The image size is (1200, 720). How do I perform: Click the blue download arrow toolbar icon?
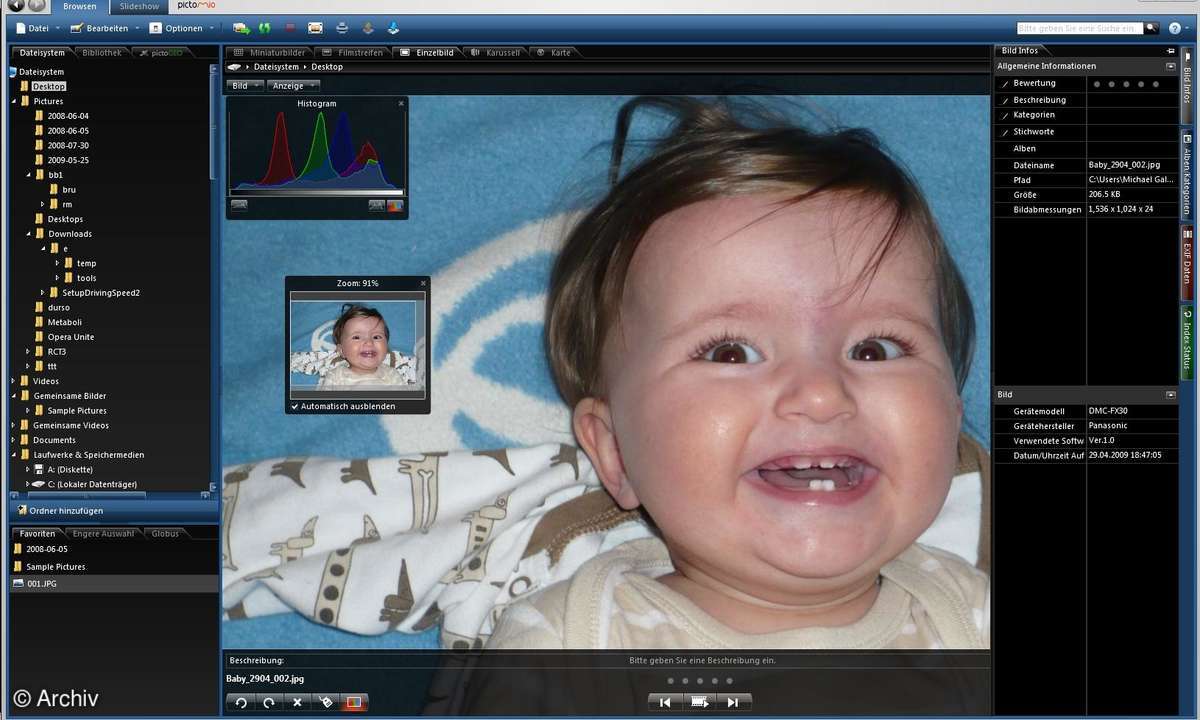393,28
